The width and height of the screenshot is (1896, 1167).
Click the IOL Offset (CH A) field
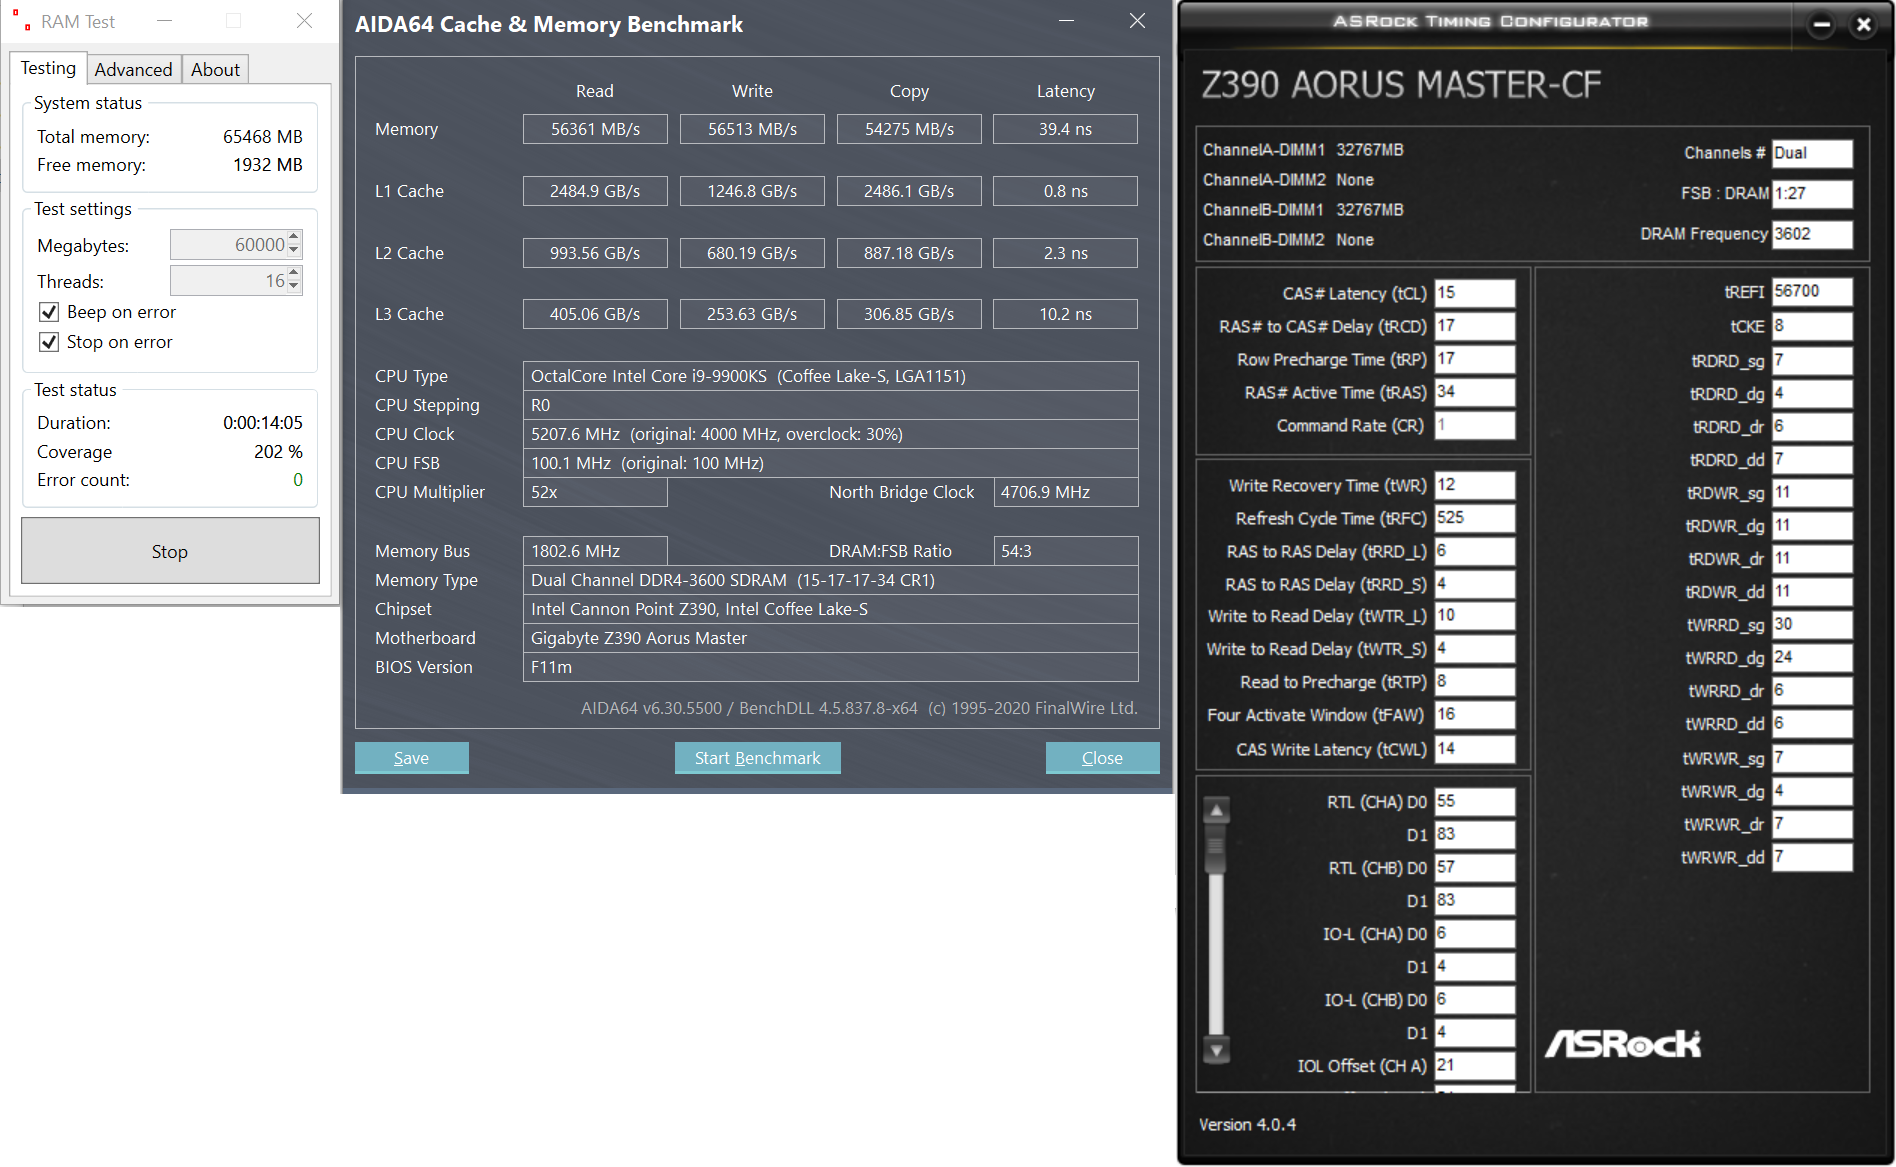pyautogui.click(x=1475, y=1065)
